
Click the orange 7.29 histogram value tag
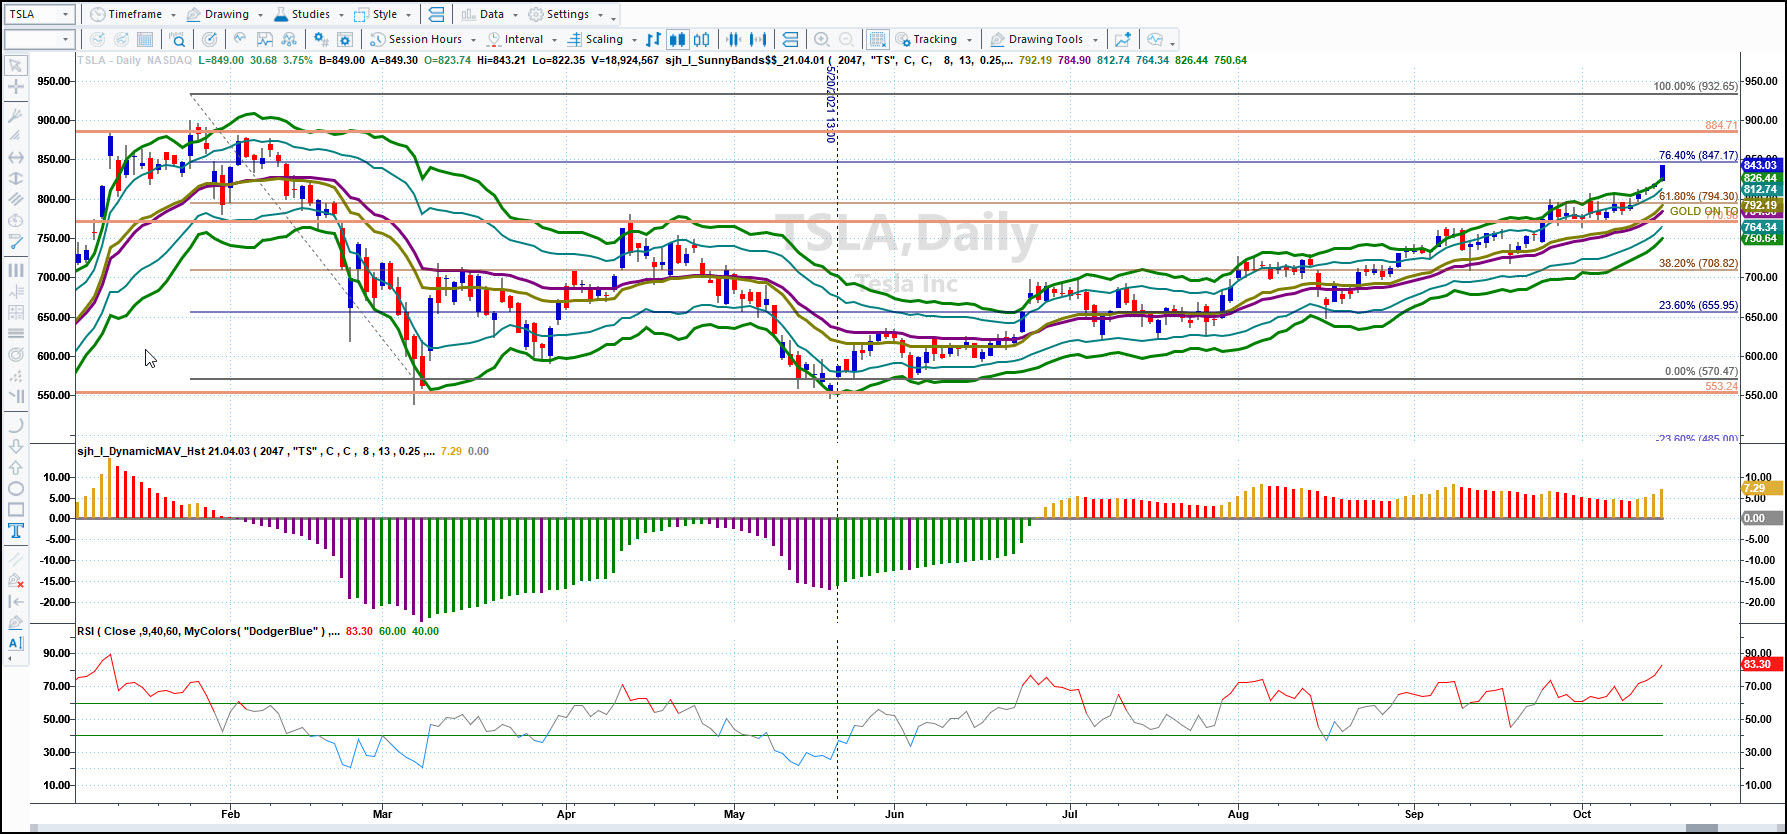point(1761,488)
